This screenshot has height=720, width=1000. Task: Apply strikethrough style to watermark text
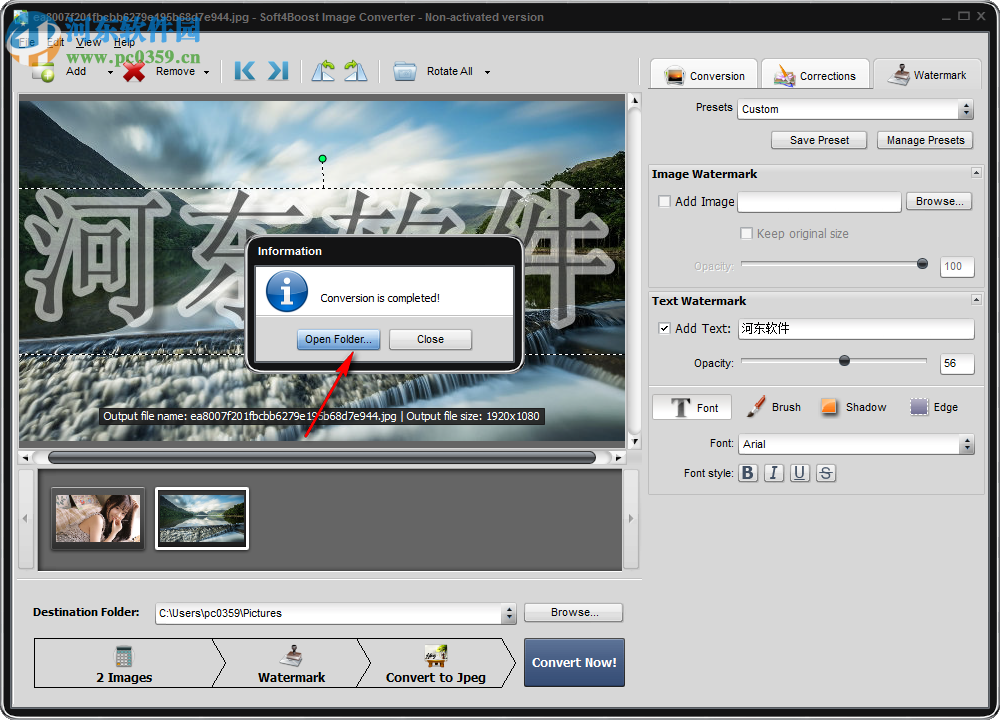pos(826,472)
